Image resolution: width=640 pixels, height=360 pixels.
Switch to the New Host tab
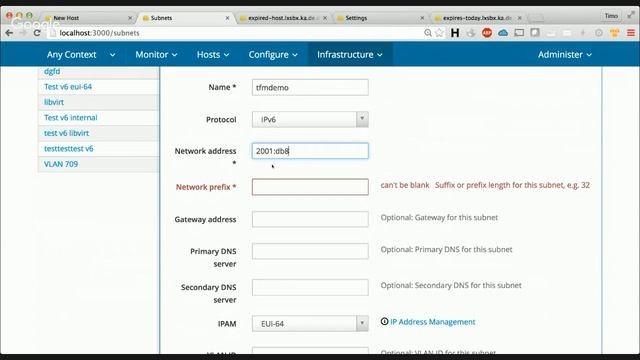(x=88, y=18)
